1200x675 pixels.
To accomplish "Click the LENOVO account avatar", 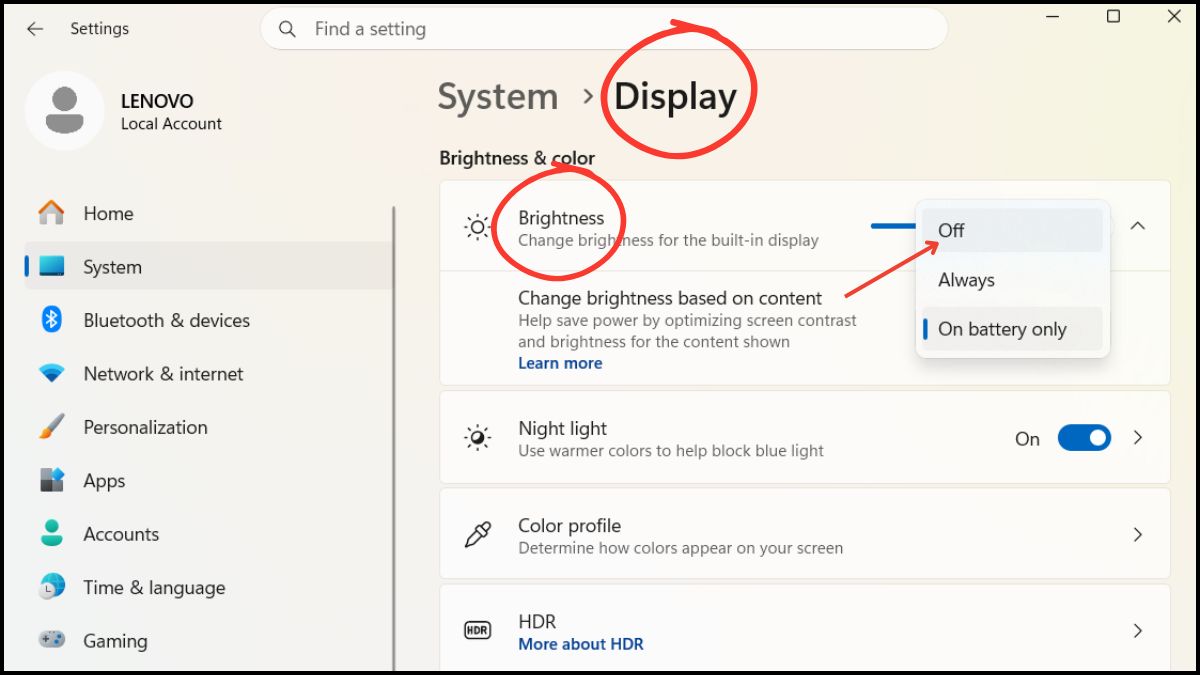I will tap(65, 111).
